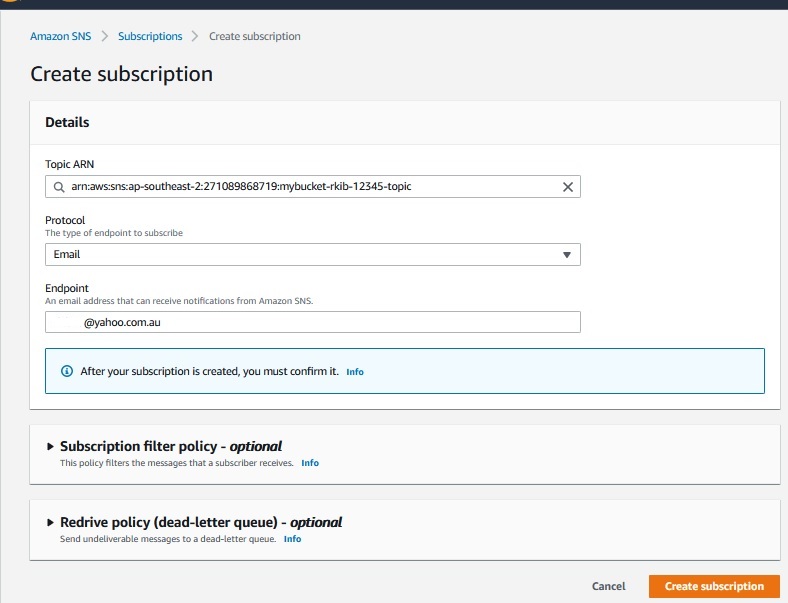
Task: Navigate to Subscriptions breadcrumb
Action: click(150, 37)
